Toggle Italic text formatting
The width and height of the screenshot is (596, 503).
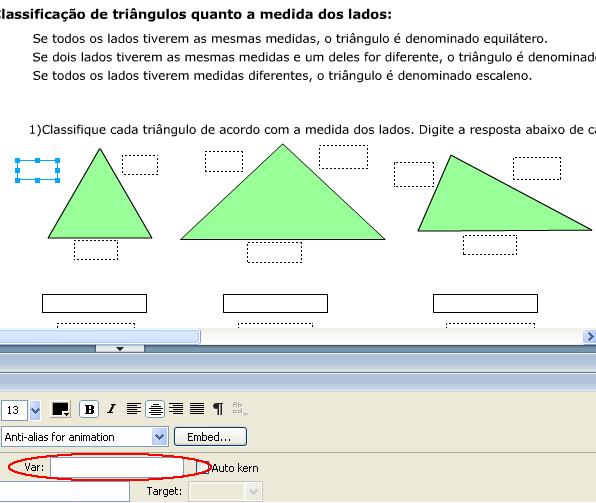[x=111, y=409]
